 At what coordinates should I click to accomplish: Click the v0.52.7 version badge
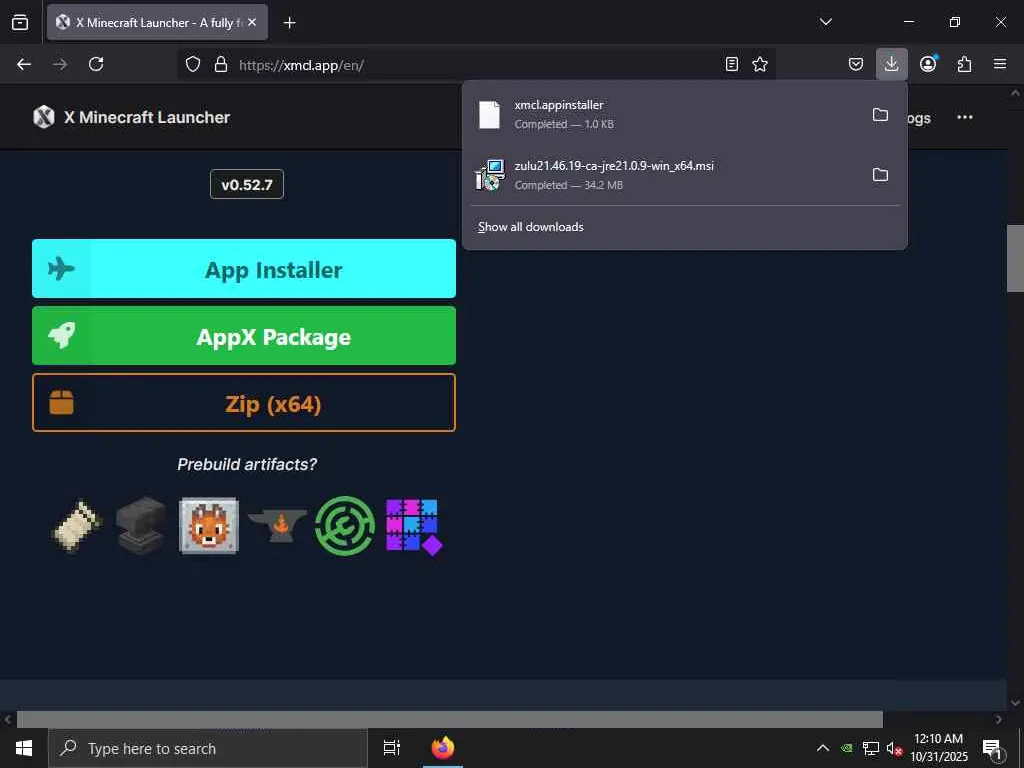247,185
